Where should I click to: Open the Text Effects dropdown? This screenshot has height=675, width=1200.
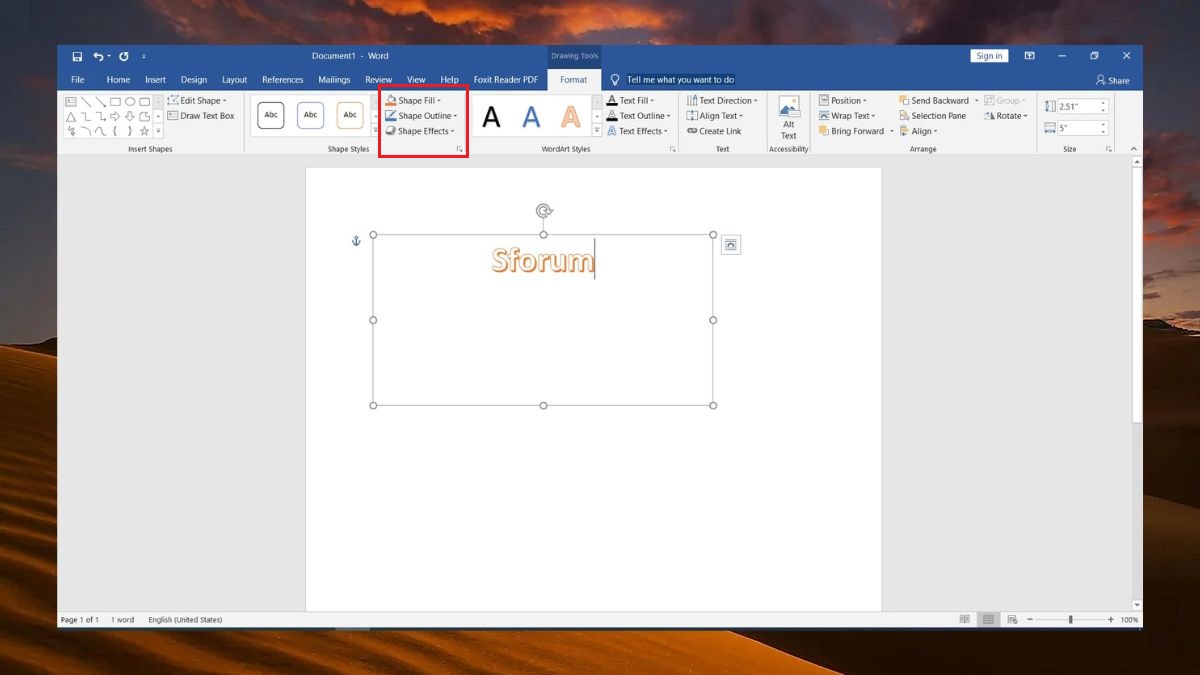point(637,131)
